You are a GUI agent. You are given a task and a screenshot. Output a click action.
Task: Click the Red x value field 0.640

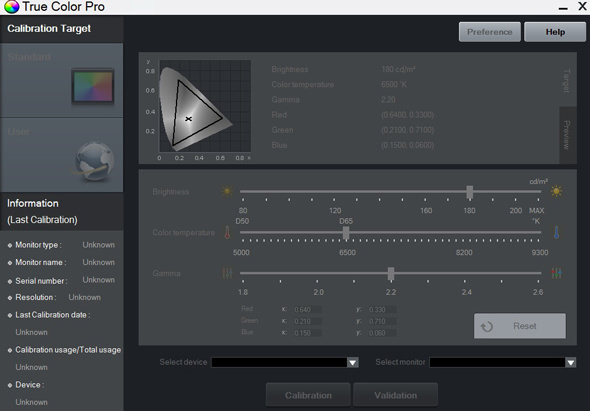click(x=307, y=309)
